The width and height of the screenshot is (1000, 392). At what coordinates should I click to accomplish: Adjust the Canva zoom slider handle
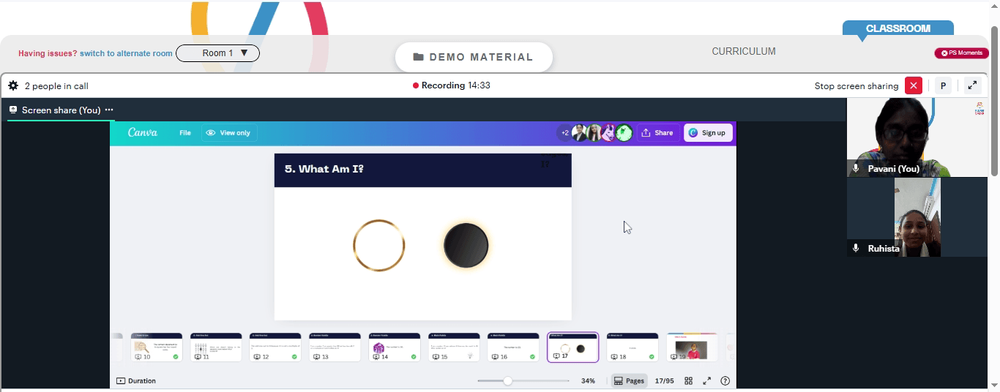(x=508, y=381)
